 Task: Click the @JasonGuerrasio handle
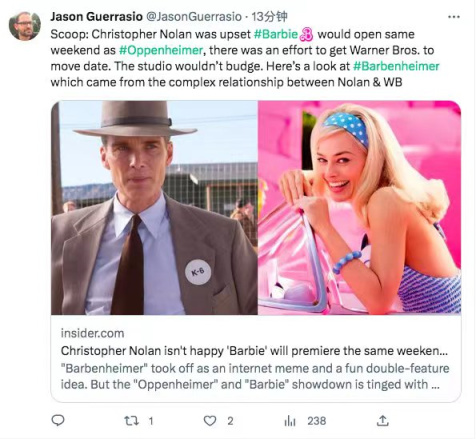coord(194,17)
